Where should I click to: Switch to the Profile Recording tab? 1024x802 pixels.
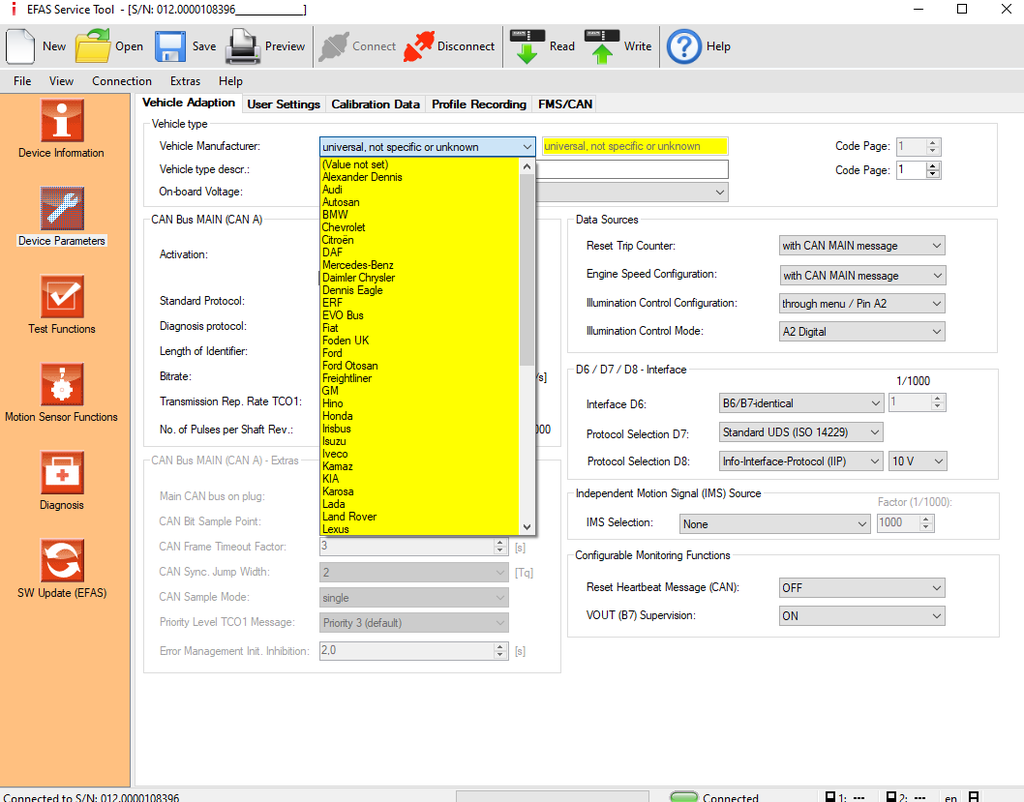[x=479, y=104]
